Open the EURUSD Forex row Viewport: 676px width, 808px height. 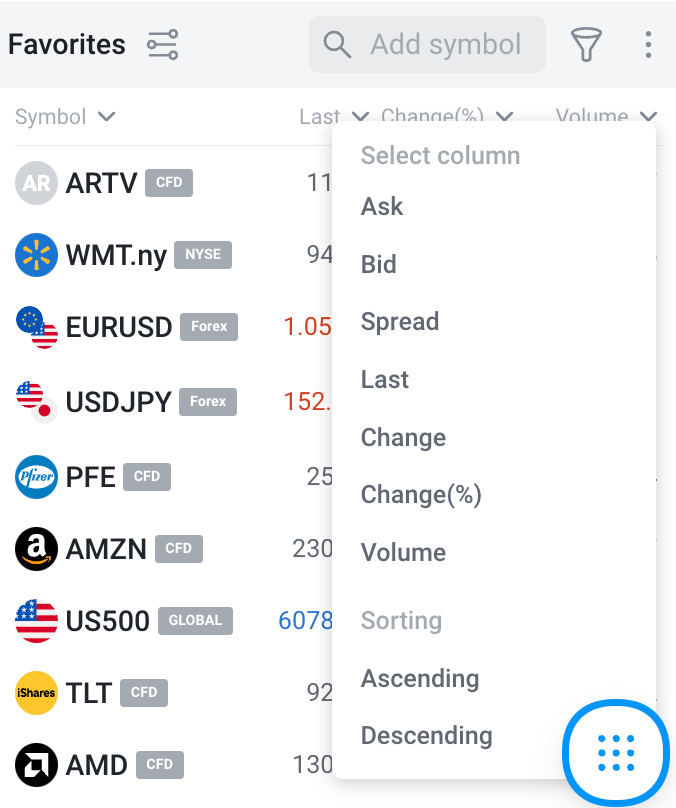(119, 327)
